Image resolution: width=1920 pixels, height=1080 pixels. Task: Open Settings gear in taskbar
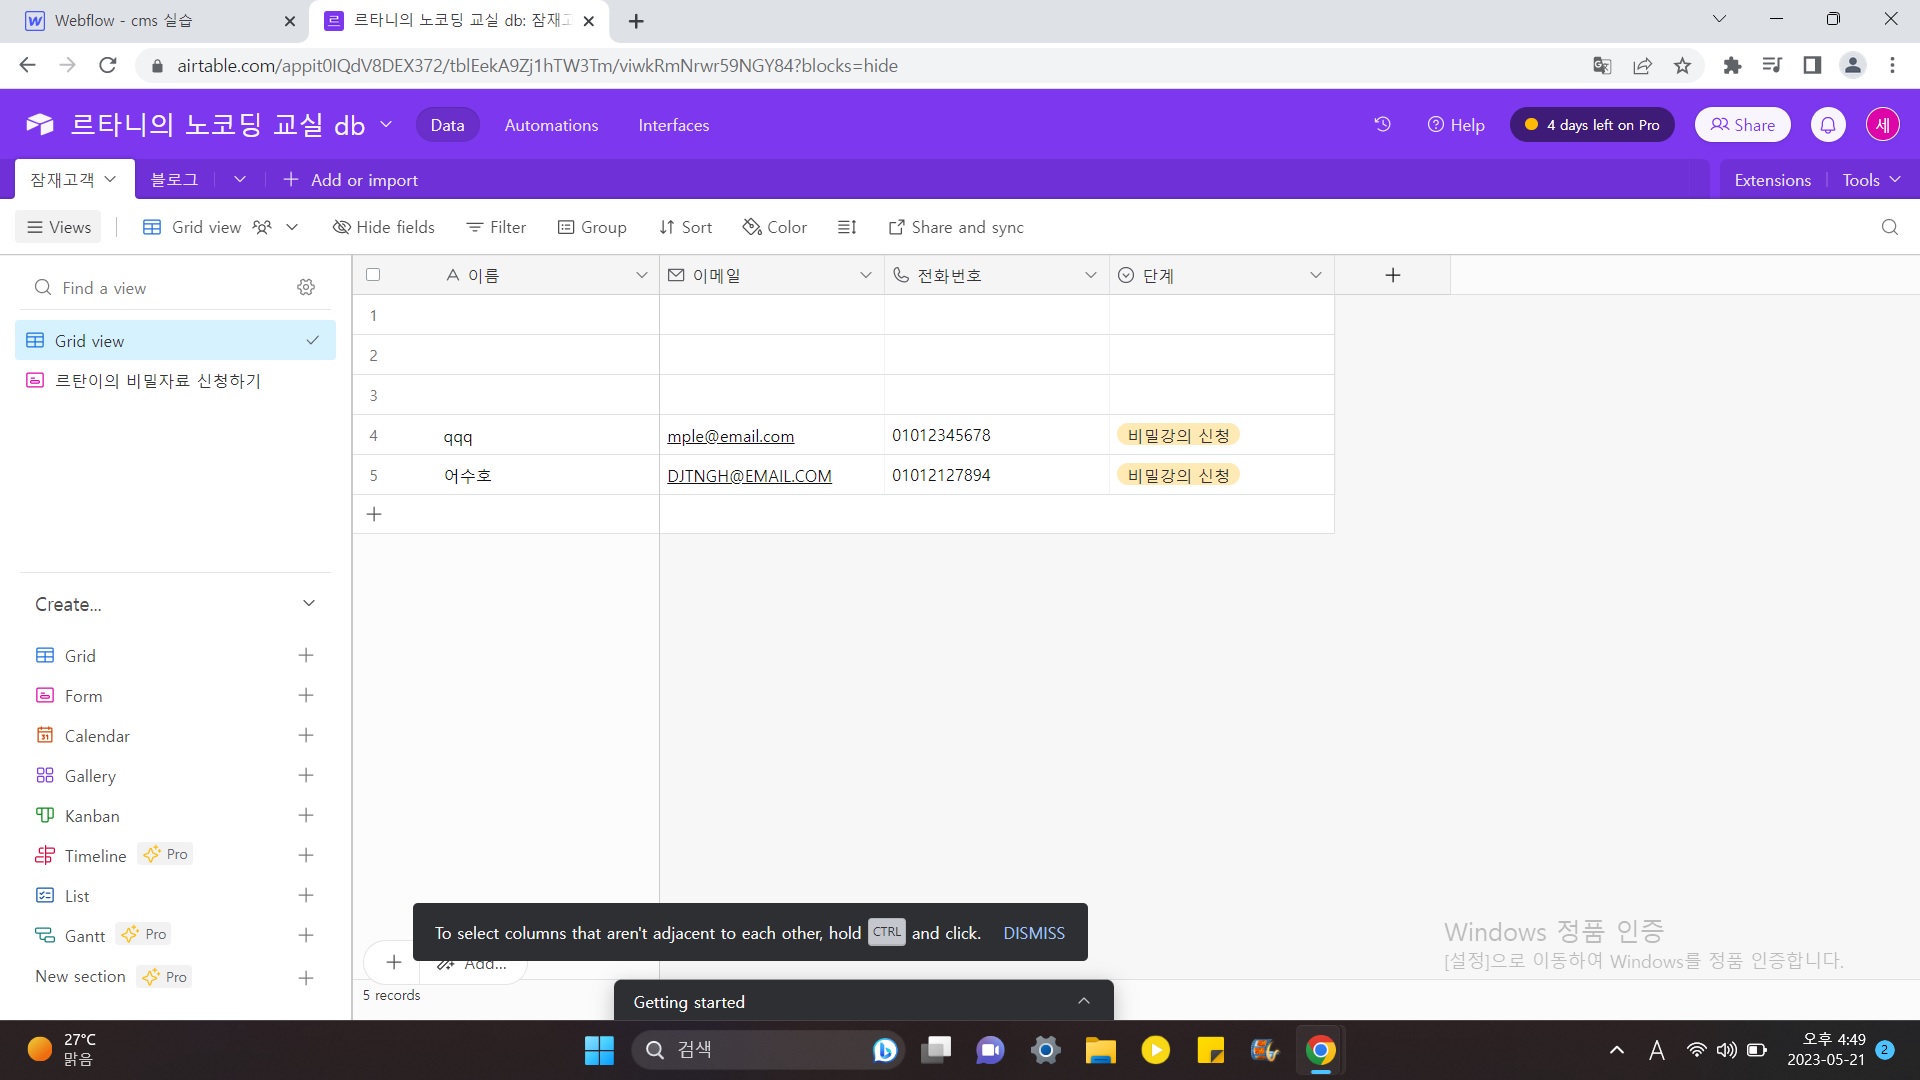click(x=1045, y=1050)
